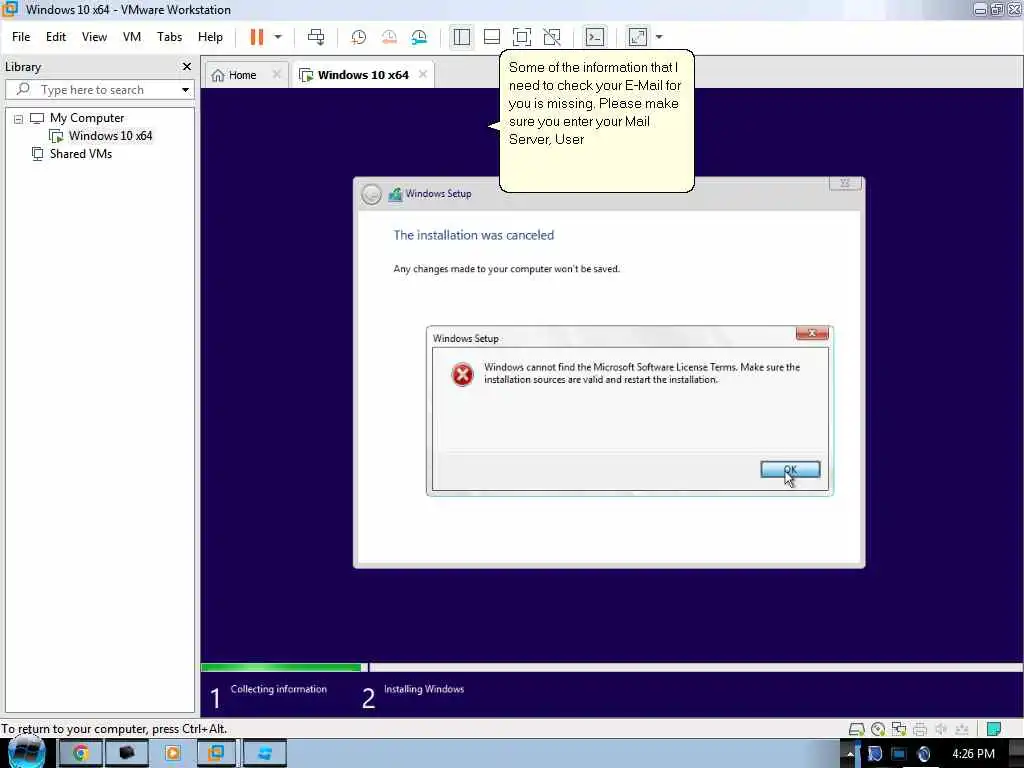Open the File menu
The width and height of the screenshot is (1024, 768).
click(x=21, y=37)
